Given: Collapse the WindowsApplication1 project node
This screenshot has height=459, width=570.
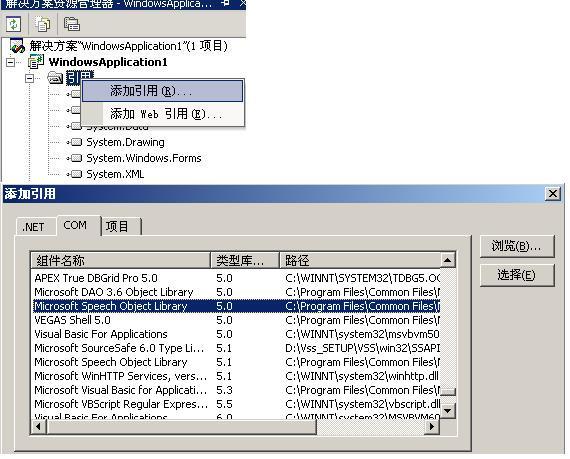Looking at the screenshot, I should pos(11,62).
